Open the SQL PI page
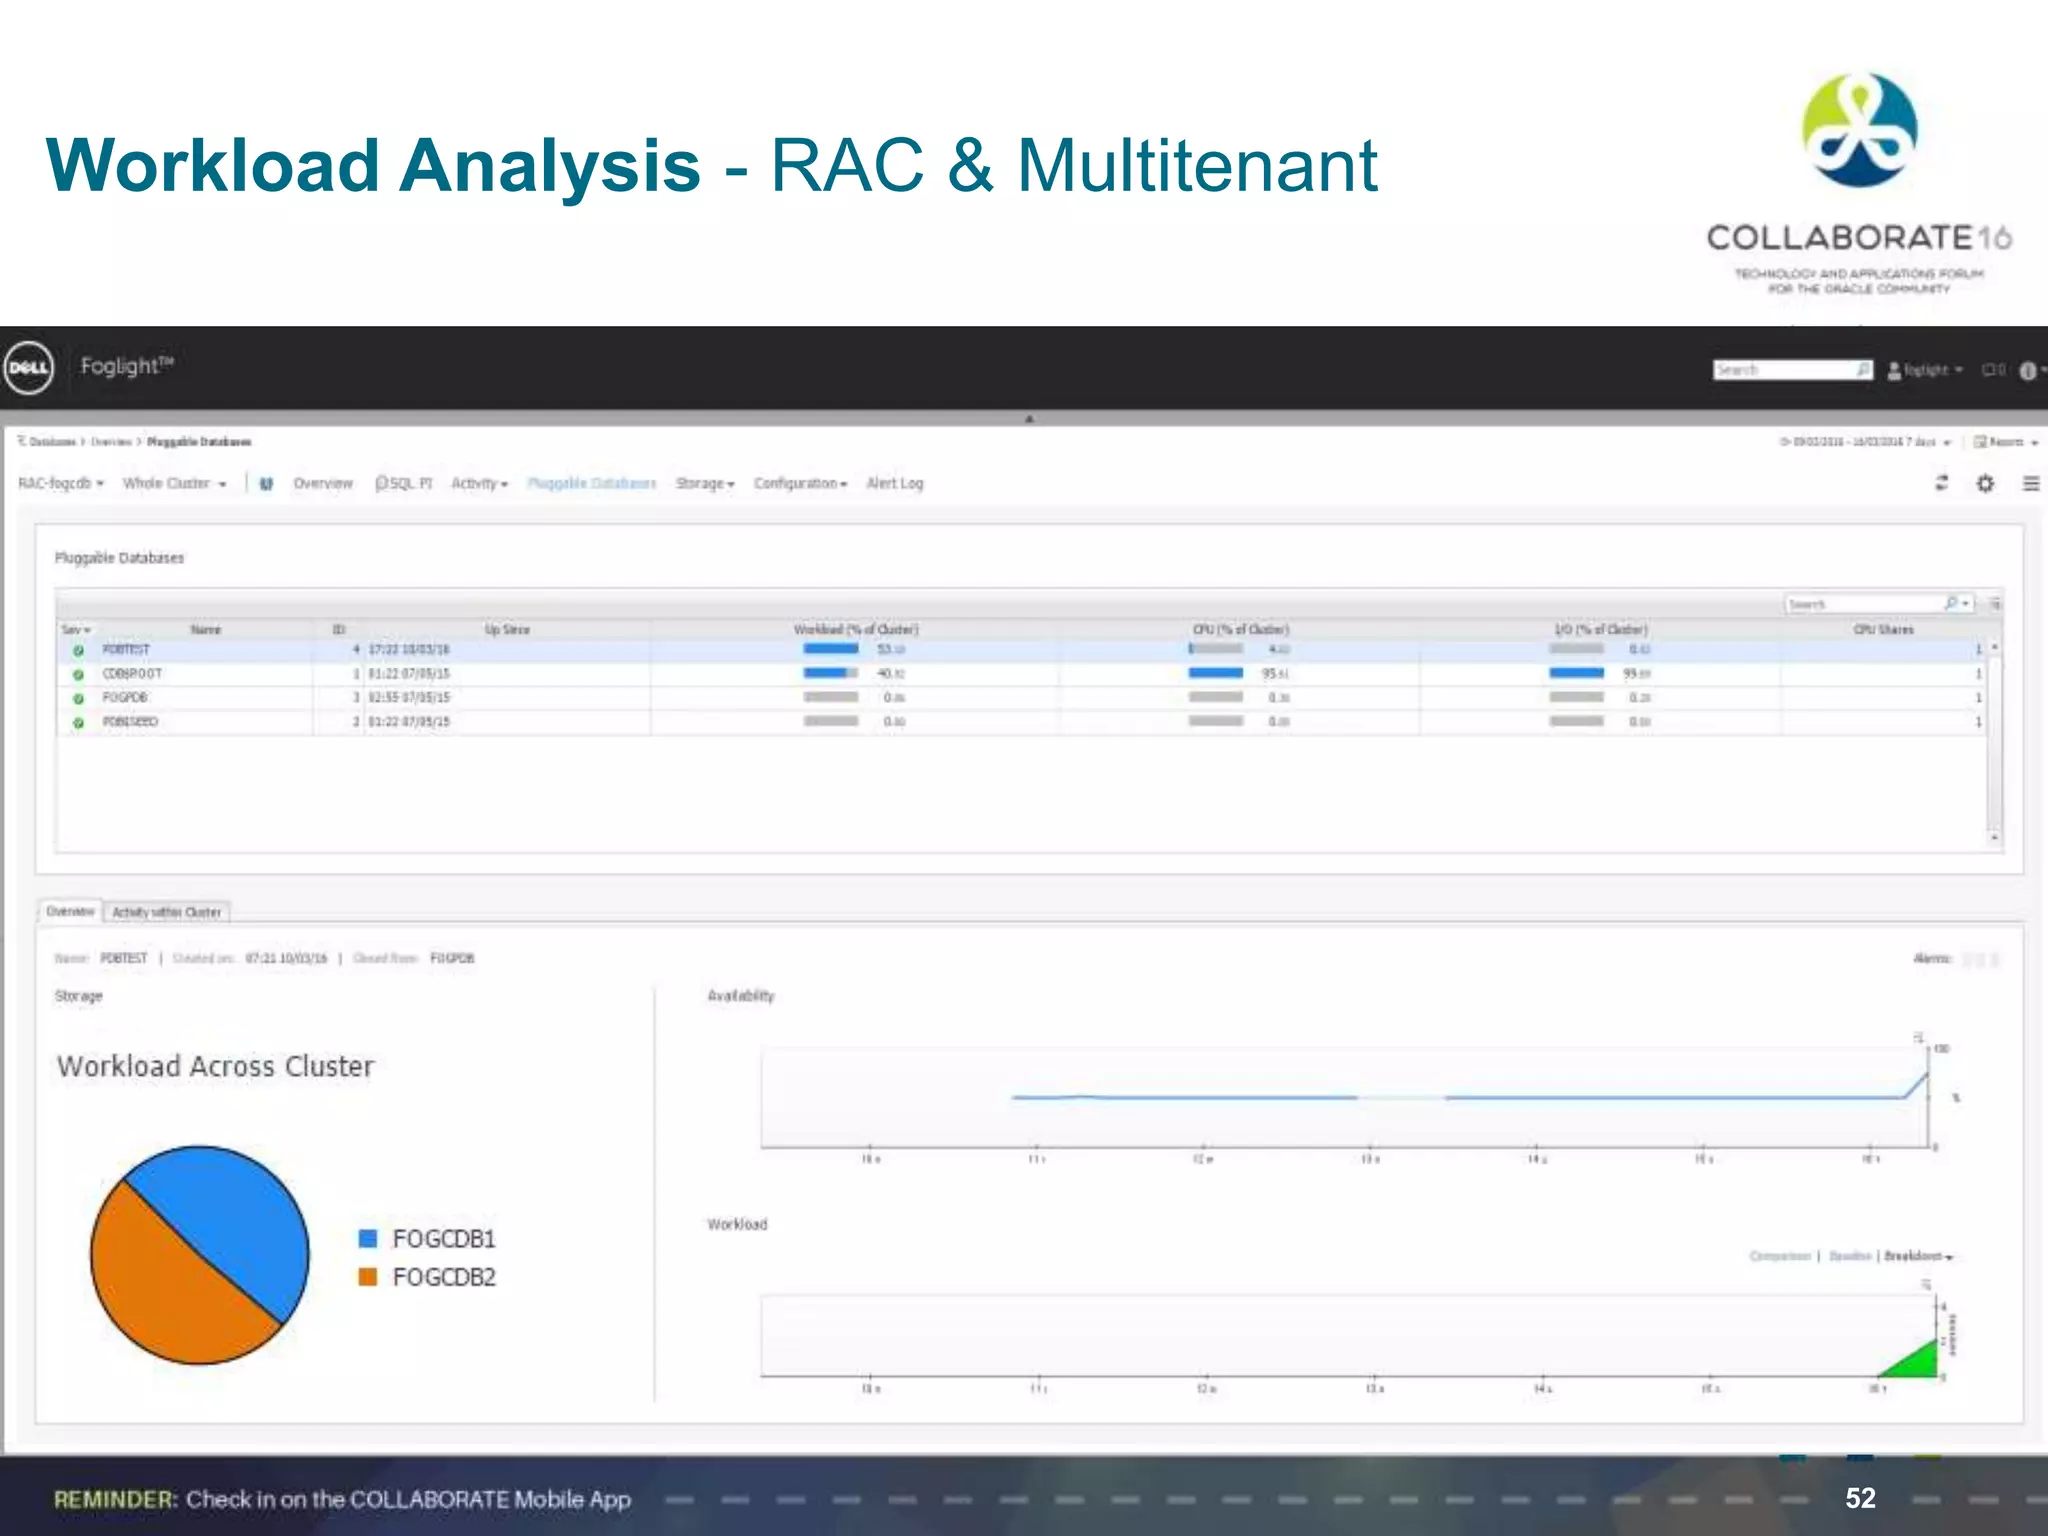This screenshot has height=1536, width=2048. click(x=404, y=484)
